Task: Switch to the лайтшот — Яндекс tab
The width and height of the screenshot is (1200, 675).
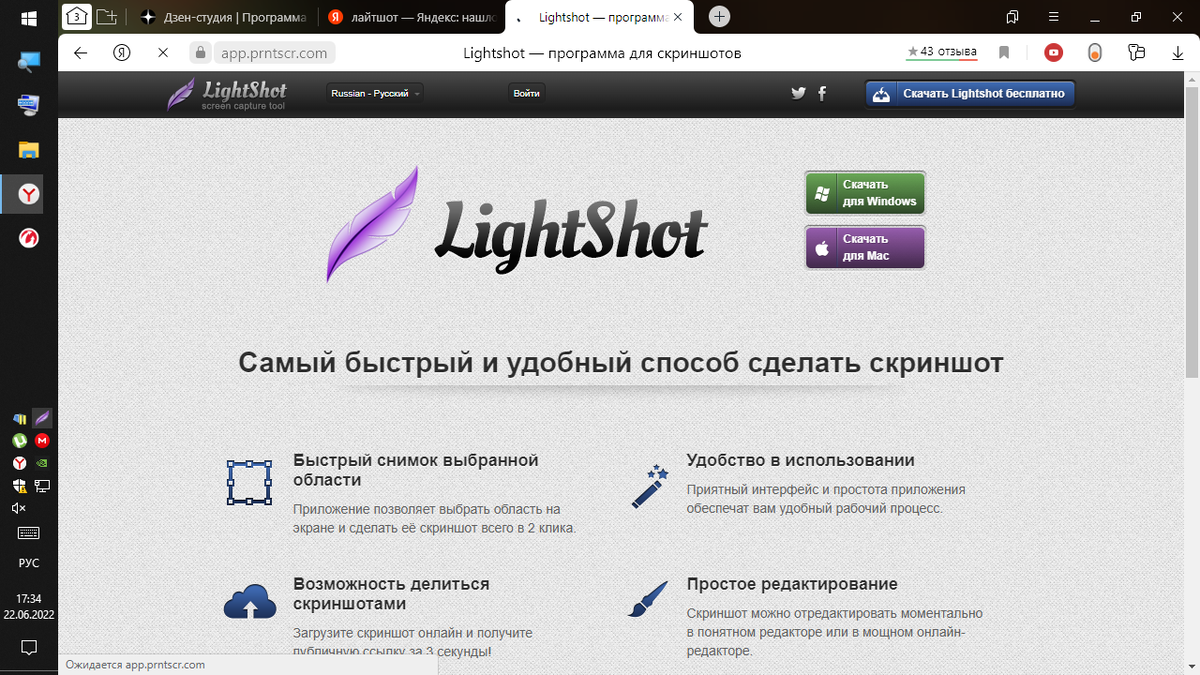Action: tap(412, 17)
